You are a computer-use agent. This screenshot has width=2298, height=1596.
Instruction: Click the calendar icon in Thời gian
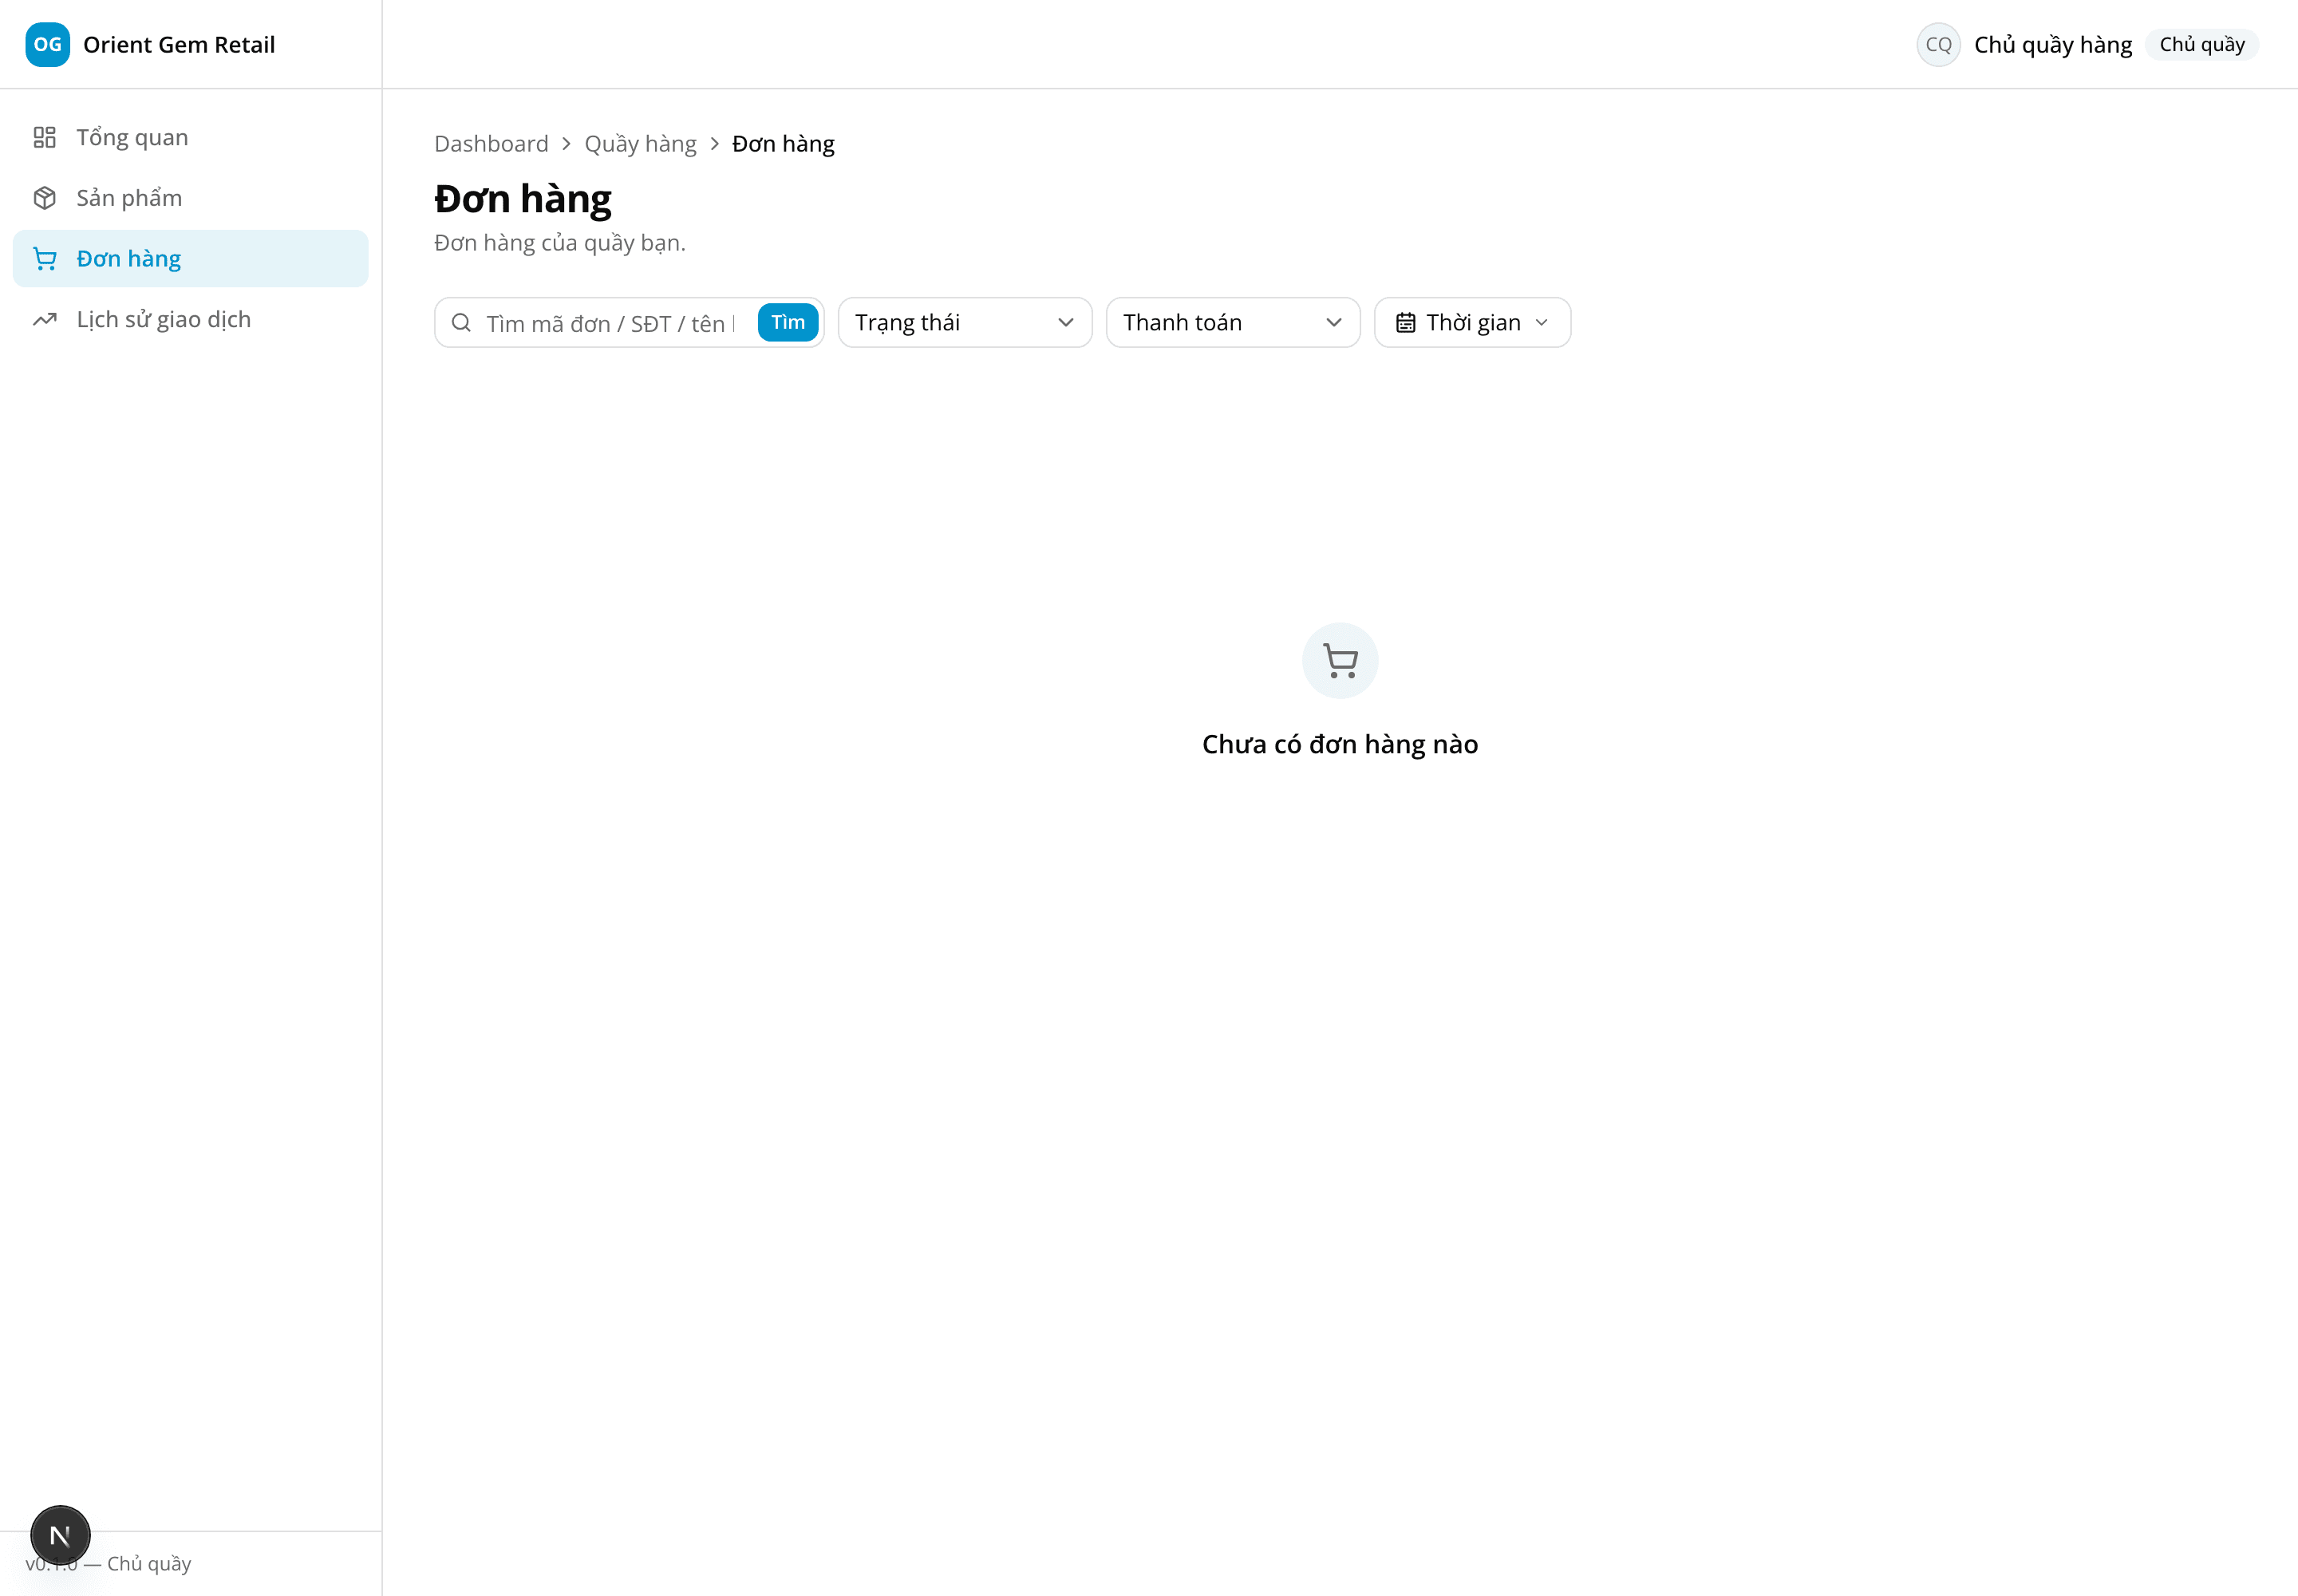(x=1405, y=322)
